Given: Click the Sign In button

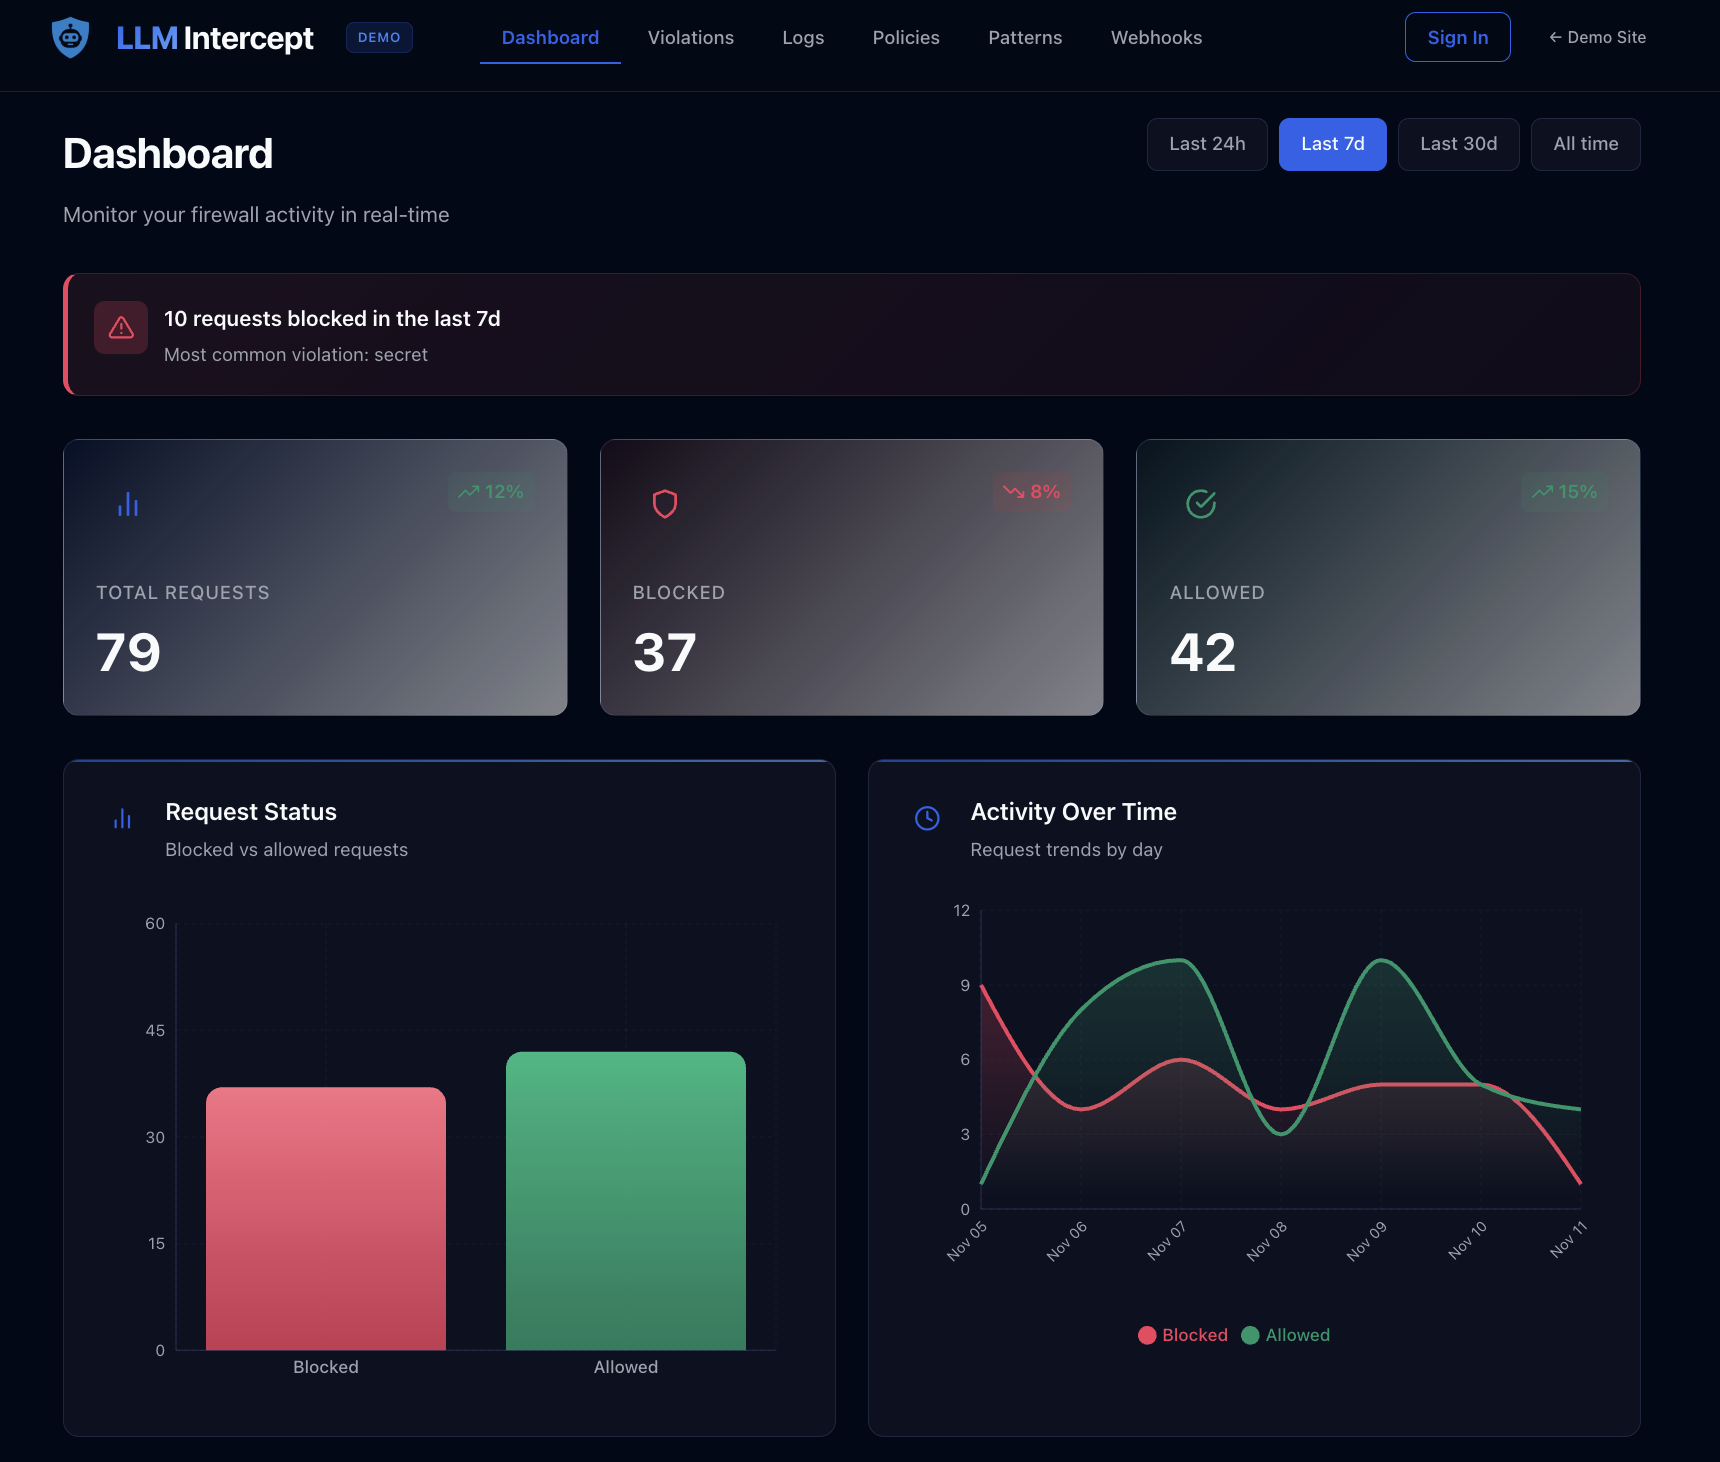Looking at the screenshot, I should click(1457, 37).
